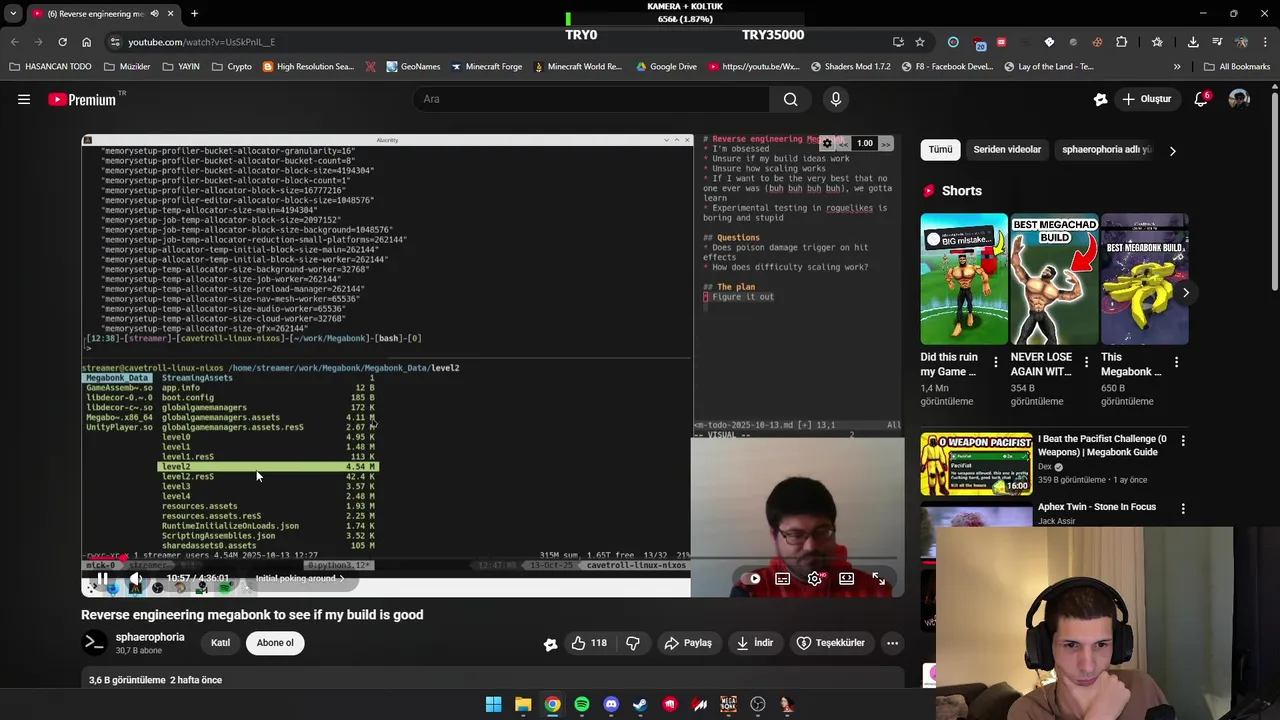Show more filter chips arrow
The image size is (1280, 720).
pyautogui.click(x=1172, y=150)
